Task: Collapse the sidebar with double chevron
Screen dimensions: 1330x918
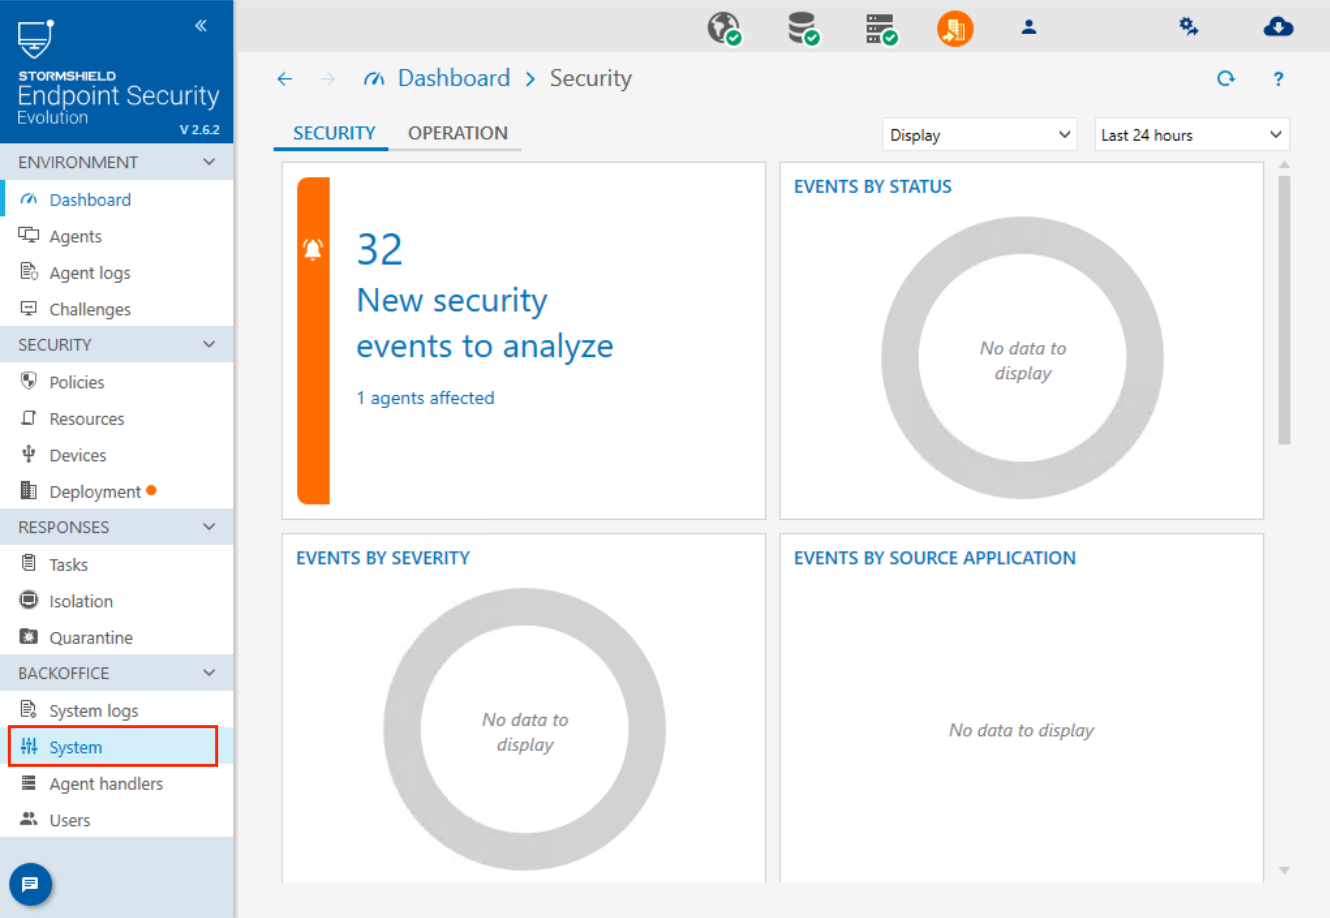Action: [x=201, y=26]
